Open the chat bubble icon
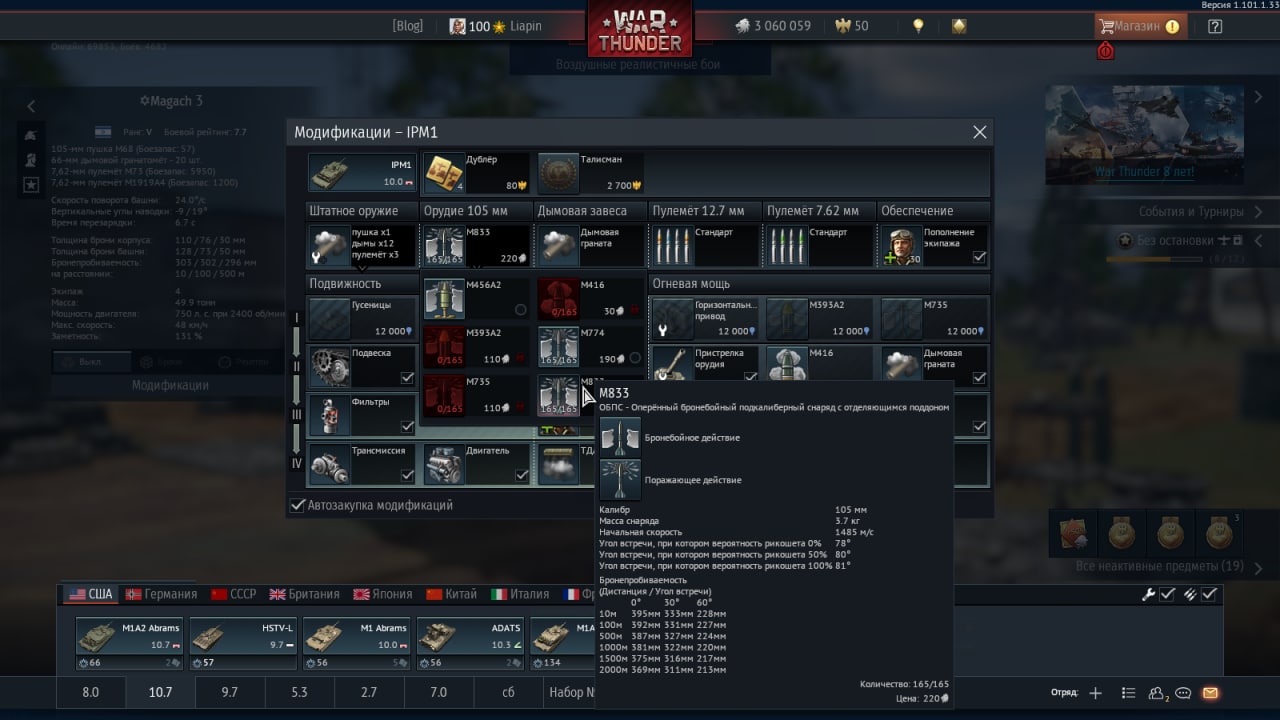Viewport: 1280px width, 720px height. click(x=1183, y=692)
